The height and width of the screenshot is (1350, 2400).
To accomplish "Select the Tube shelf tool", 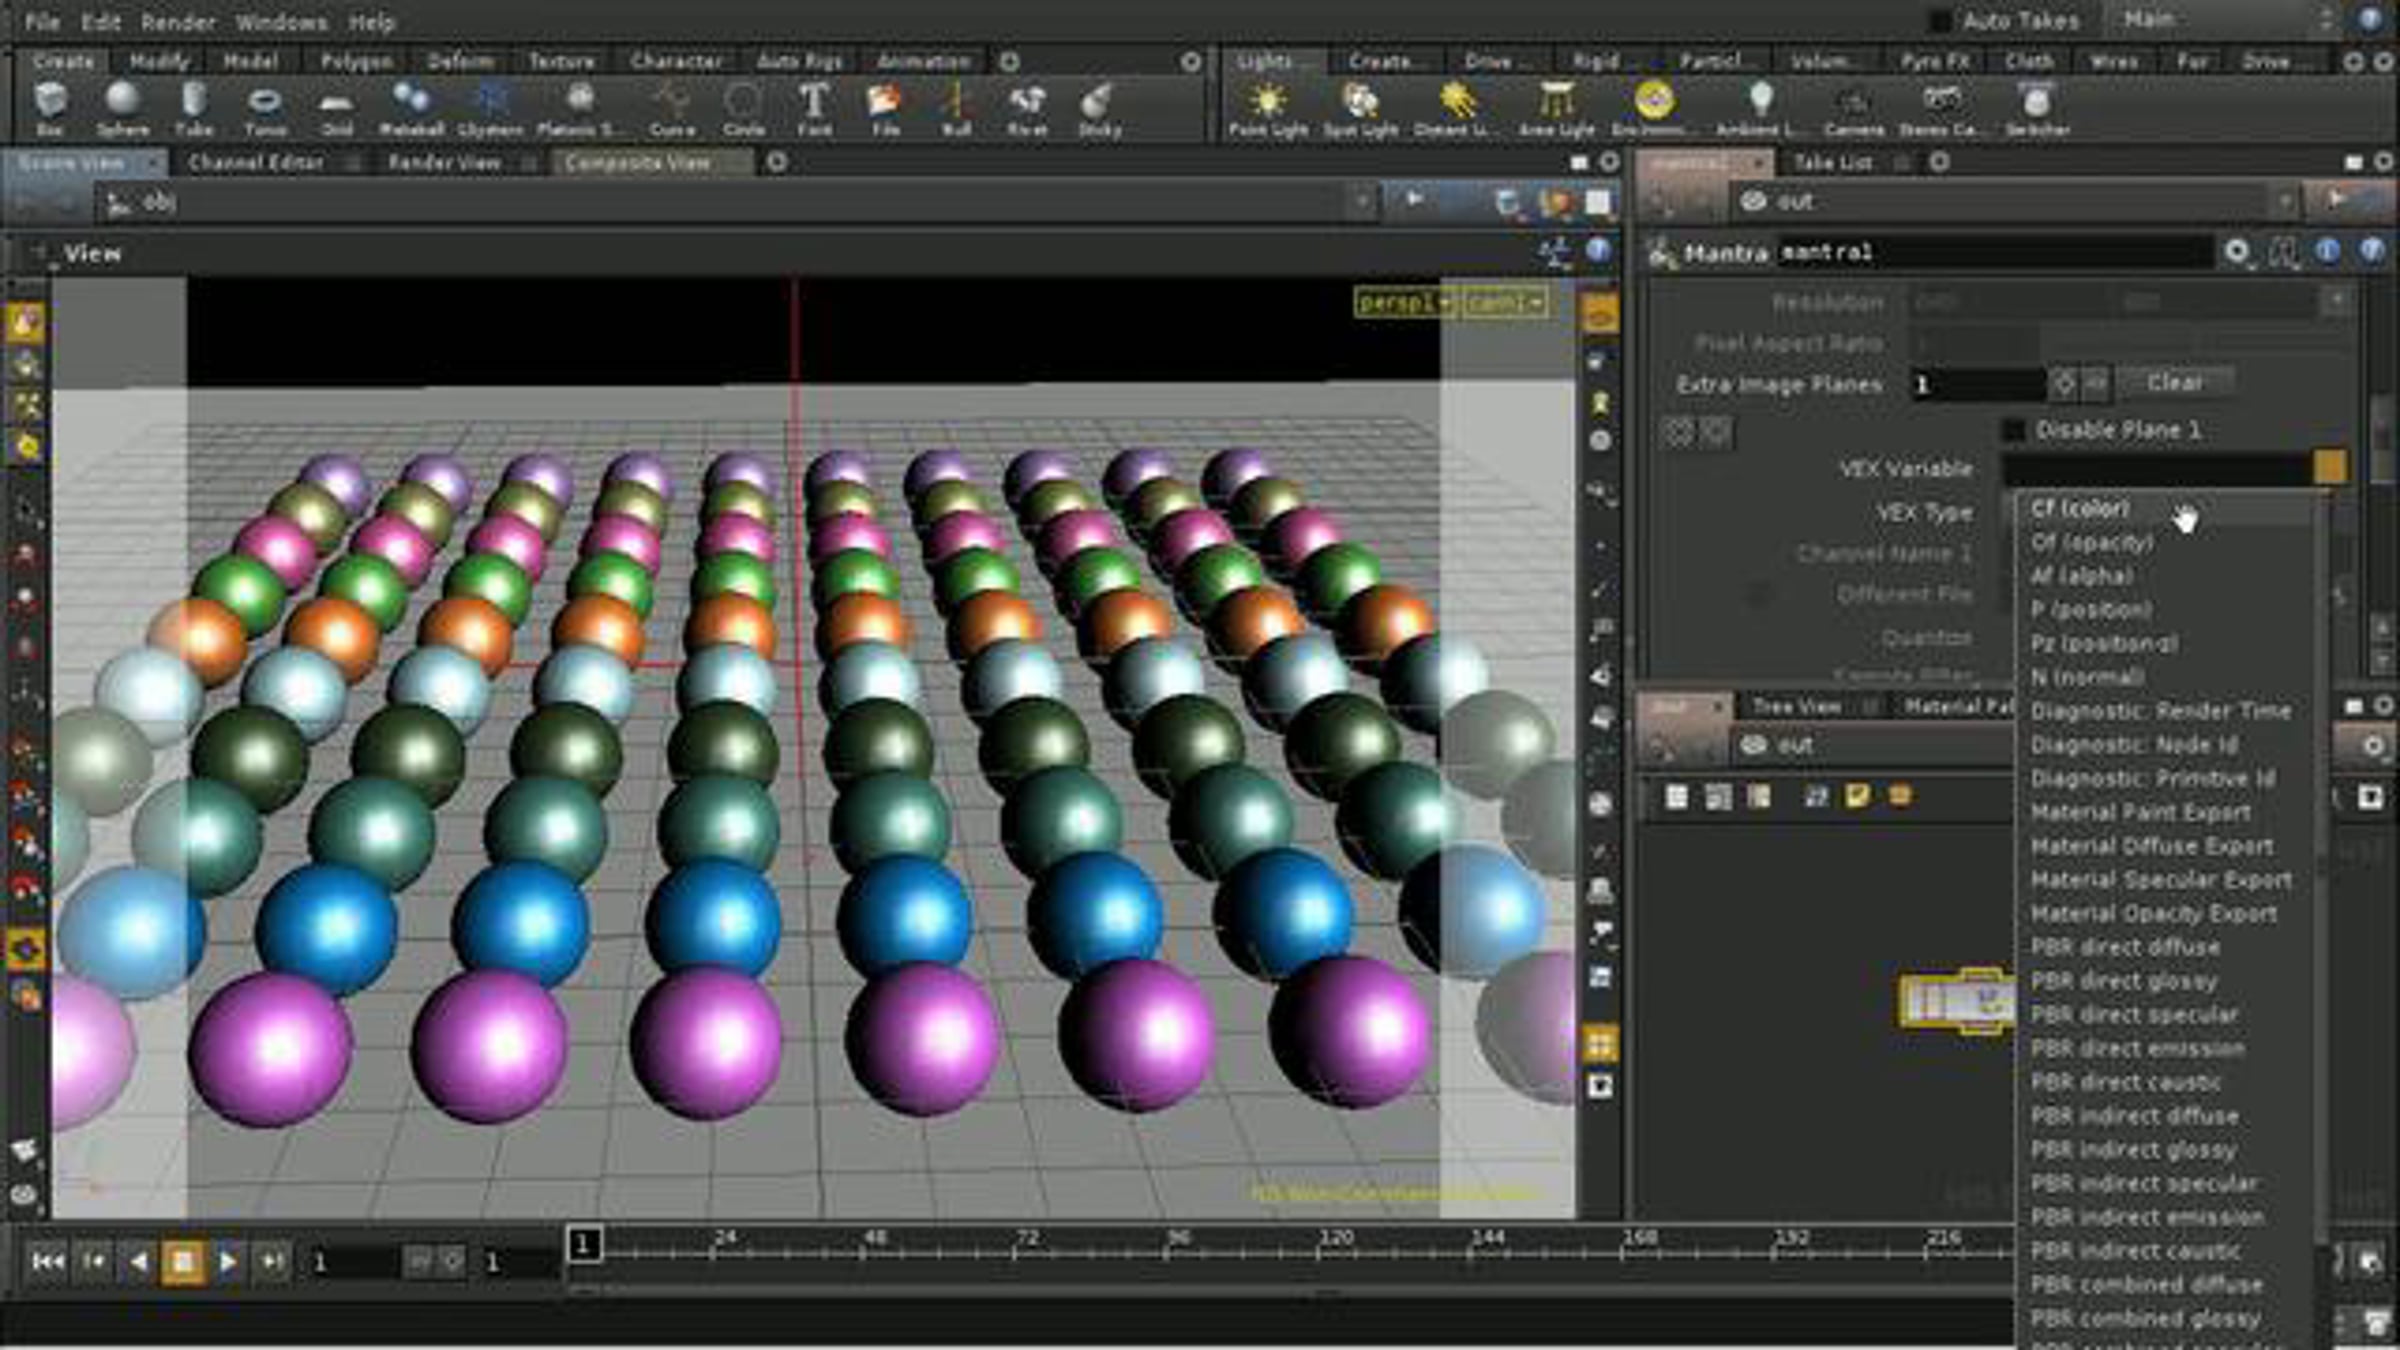I will 194,108.
